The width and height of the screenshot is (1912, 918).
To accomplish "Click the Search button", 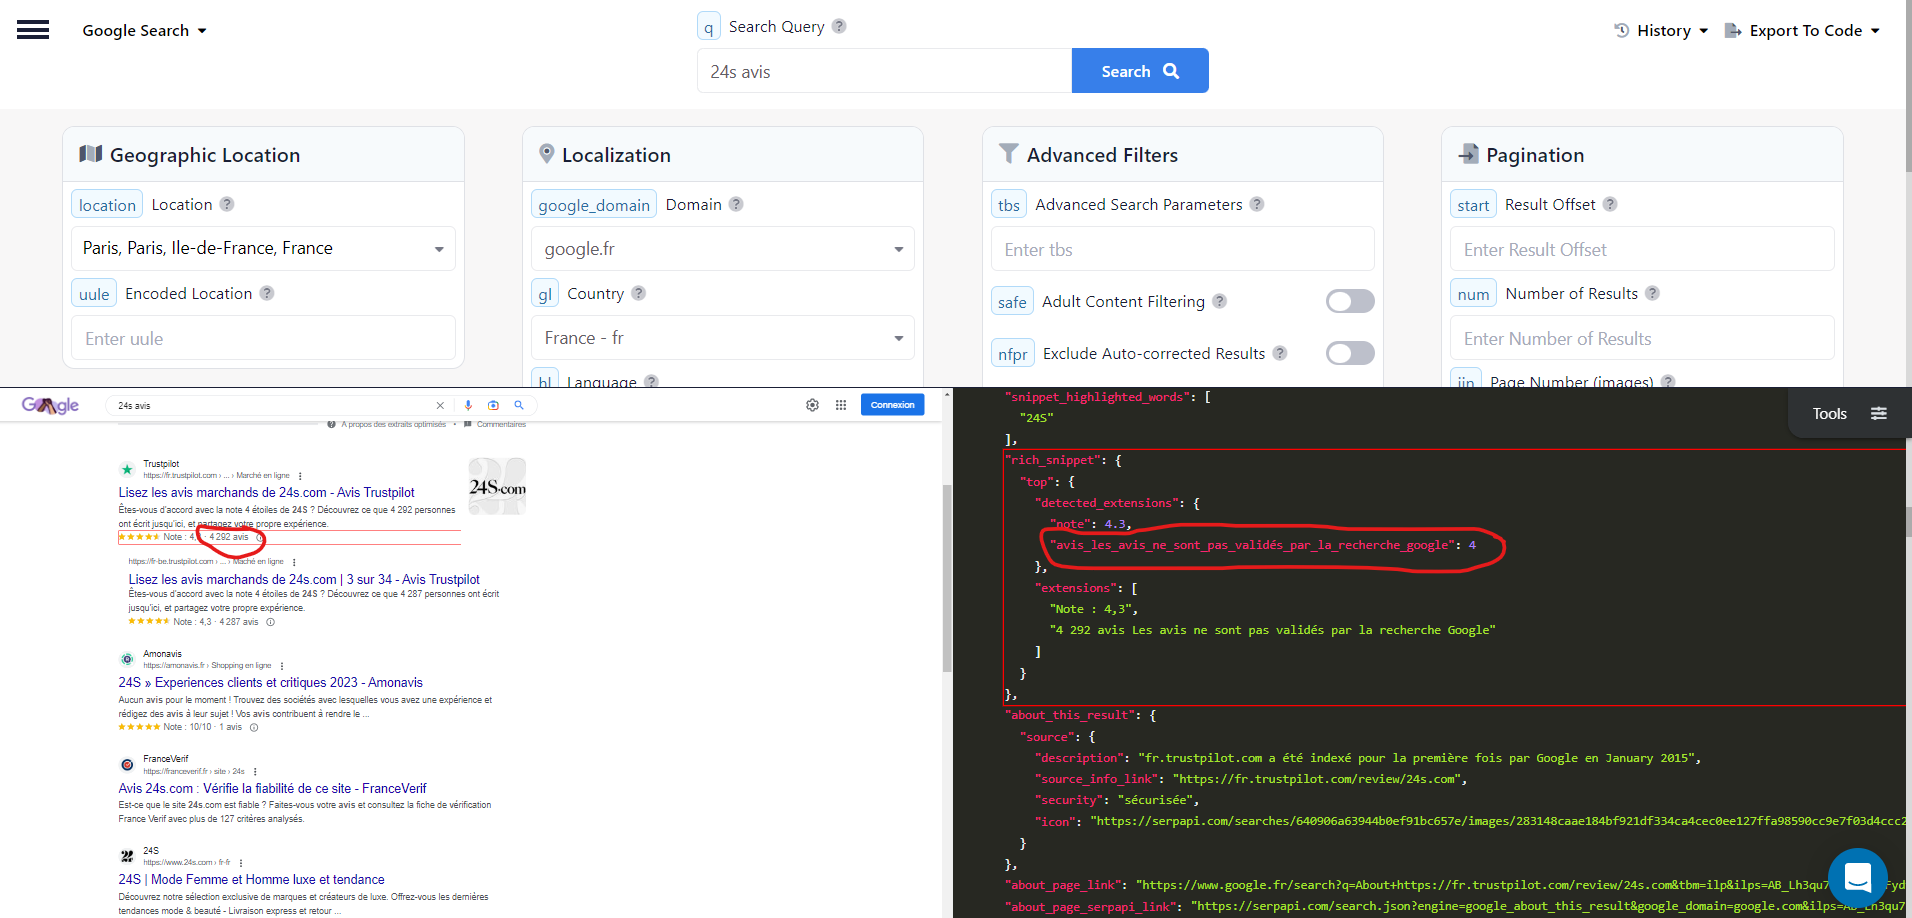I will click(1139, 70).
